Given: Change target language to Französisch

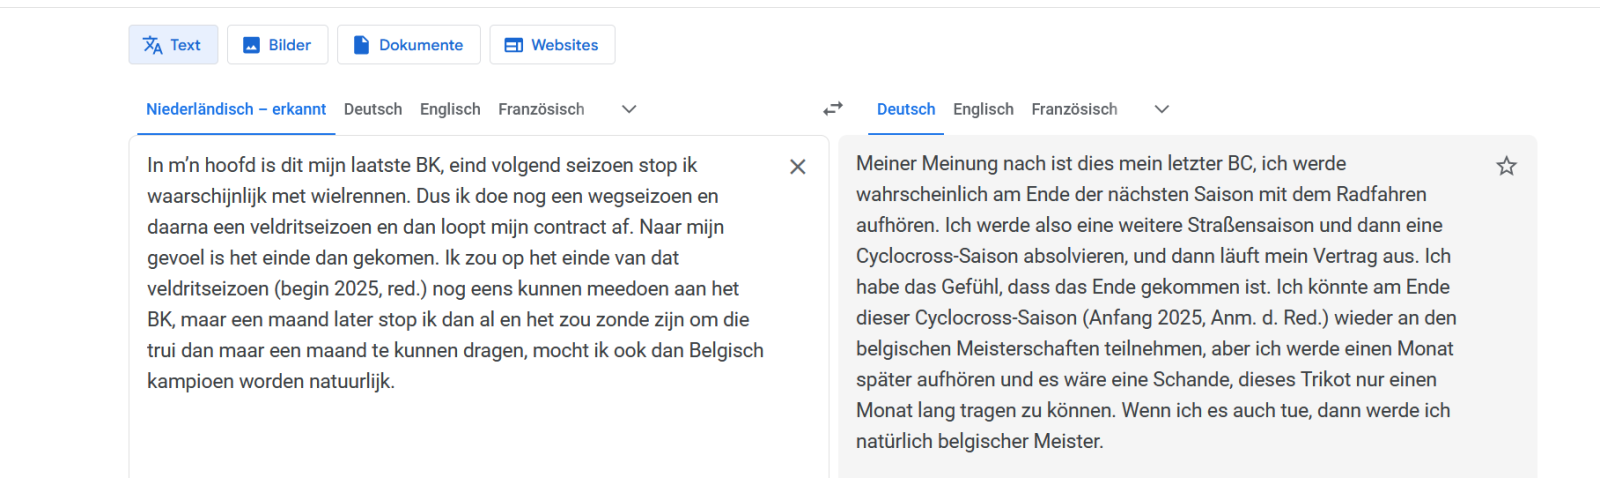Looking at the screenshot, I should (x=1074, y=109).
